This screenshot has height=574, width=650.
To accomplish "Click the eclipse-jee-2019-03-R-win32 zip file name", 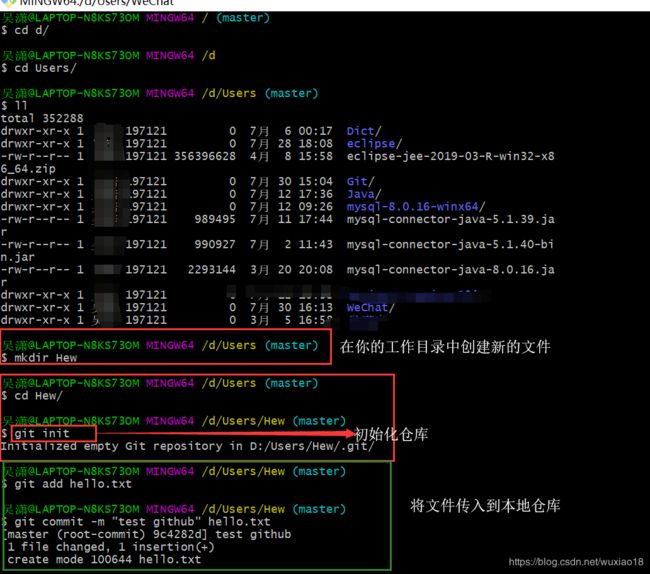I will 450,156.
